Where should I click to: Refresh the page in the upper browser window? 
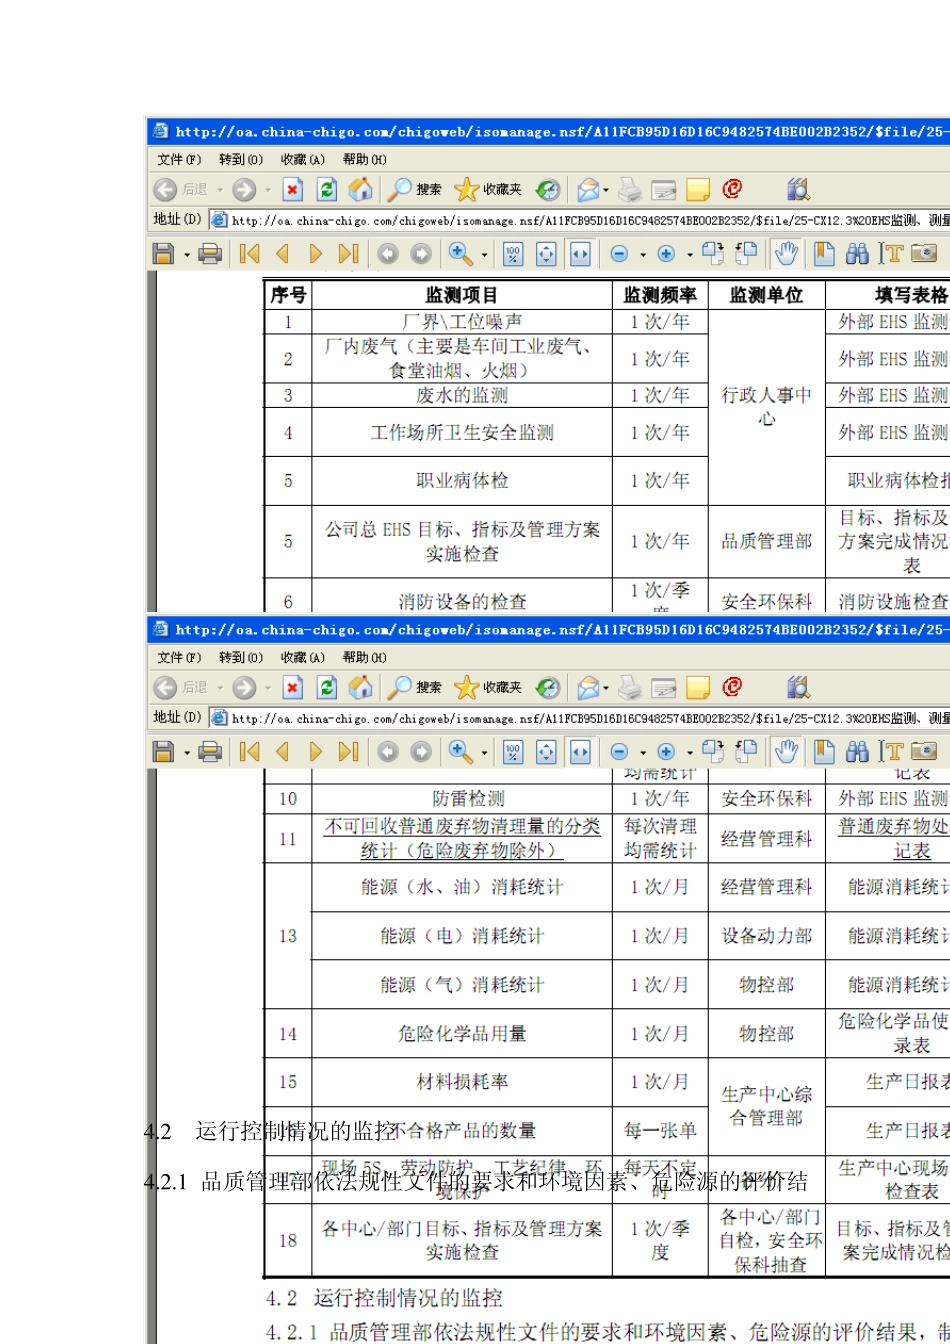point(326,189)
